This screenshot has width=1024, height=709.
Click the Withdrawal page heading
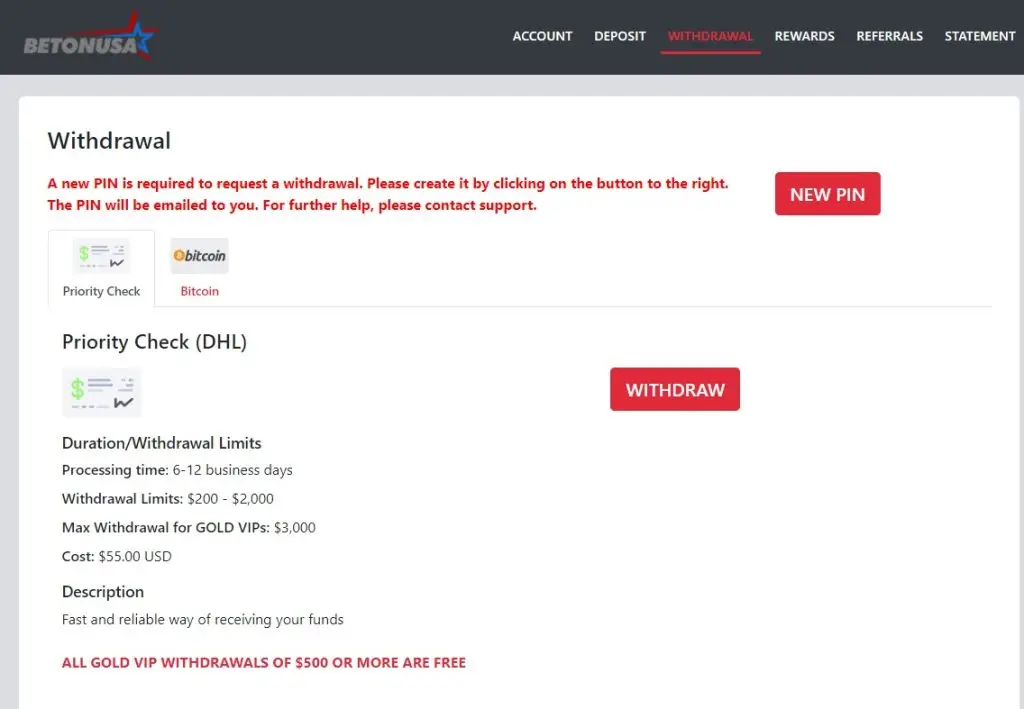pyautogui.click(x=109, y=141)
